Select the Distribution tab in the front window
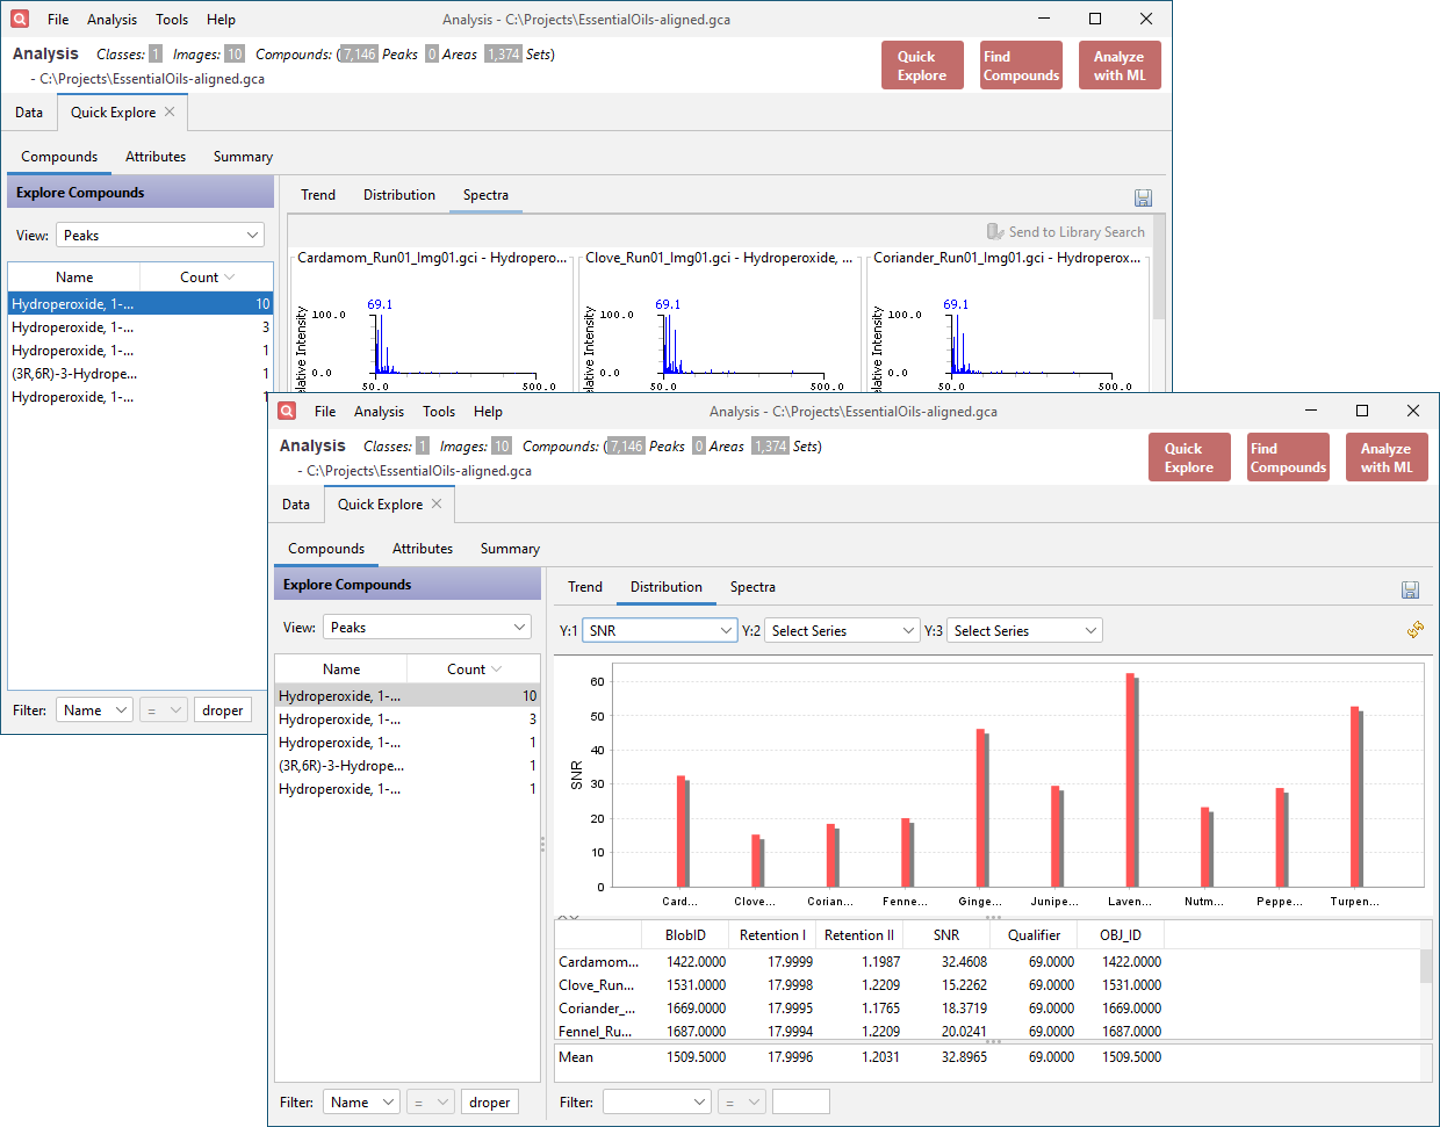This screenshot has width=1440, height=1127. coord(666,587)
